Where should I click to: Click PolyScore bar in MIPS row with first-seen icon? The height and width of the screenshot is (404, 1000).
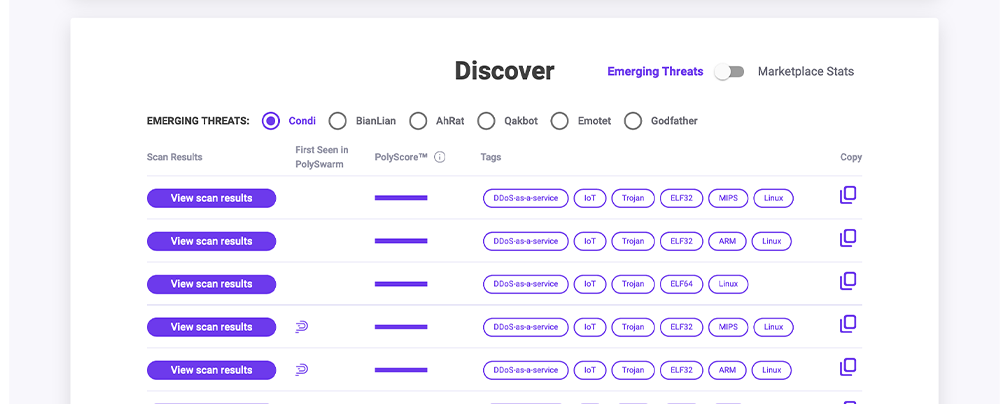point(401,327)
